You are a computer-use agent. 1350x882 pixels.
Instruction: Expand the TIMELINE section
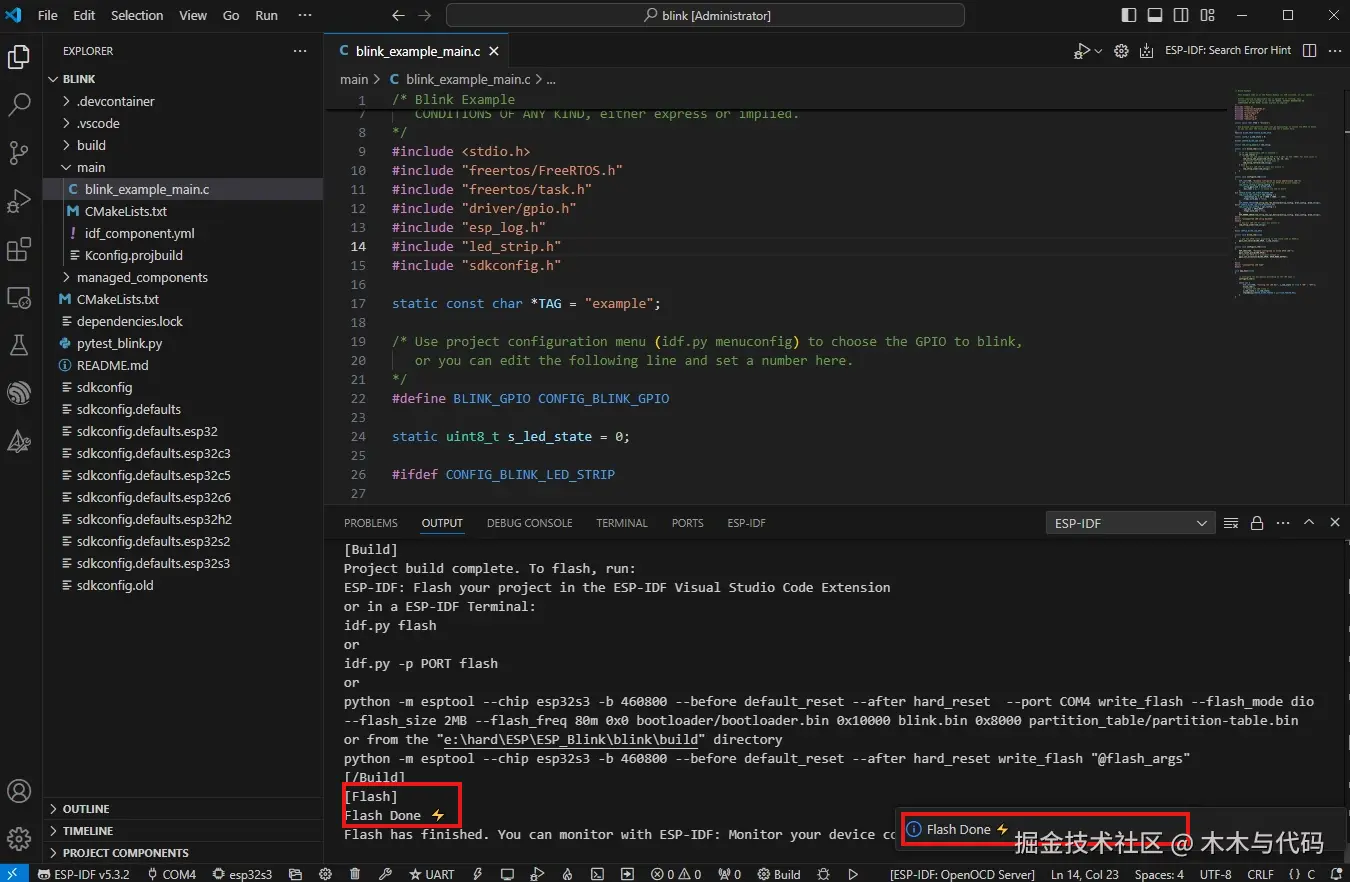pyautogui.click(x=183, y=831)
